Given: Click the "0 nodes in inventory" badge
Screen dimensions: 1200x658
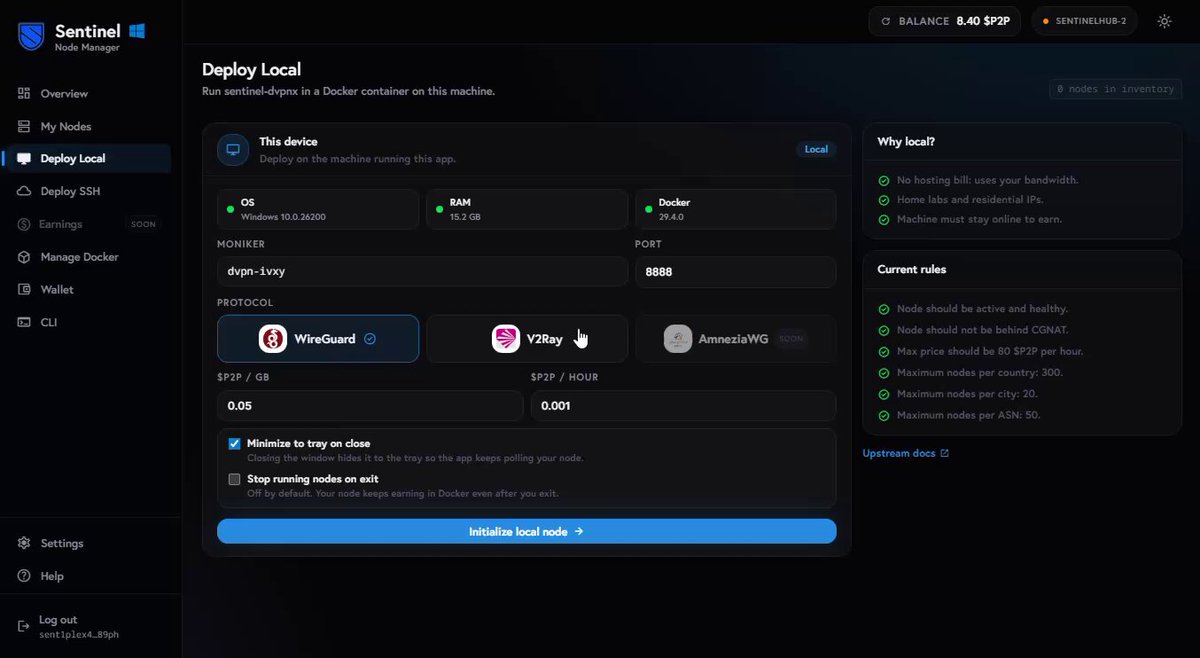Looking at the screenshot, I should [1116, 89].
